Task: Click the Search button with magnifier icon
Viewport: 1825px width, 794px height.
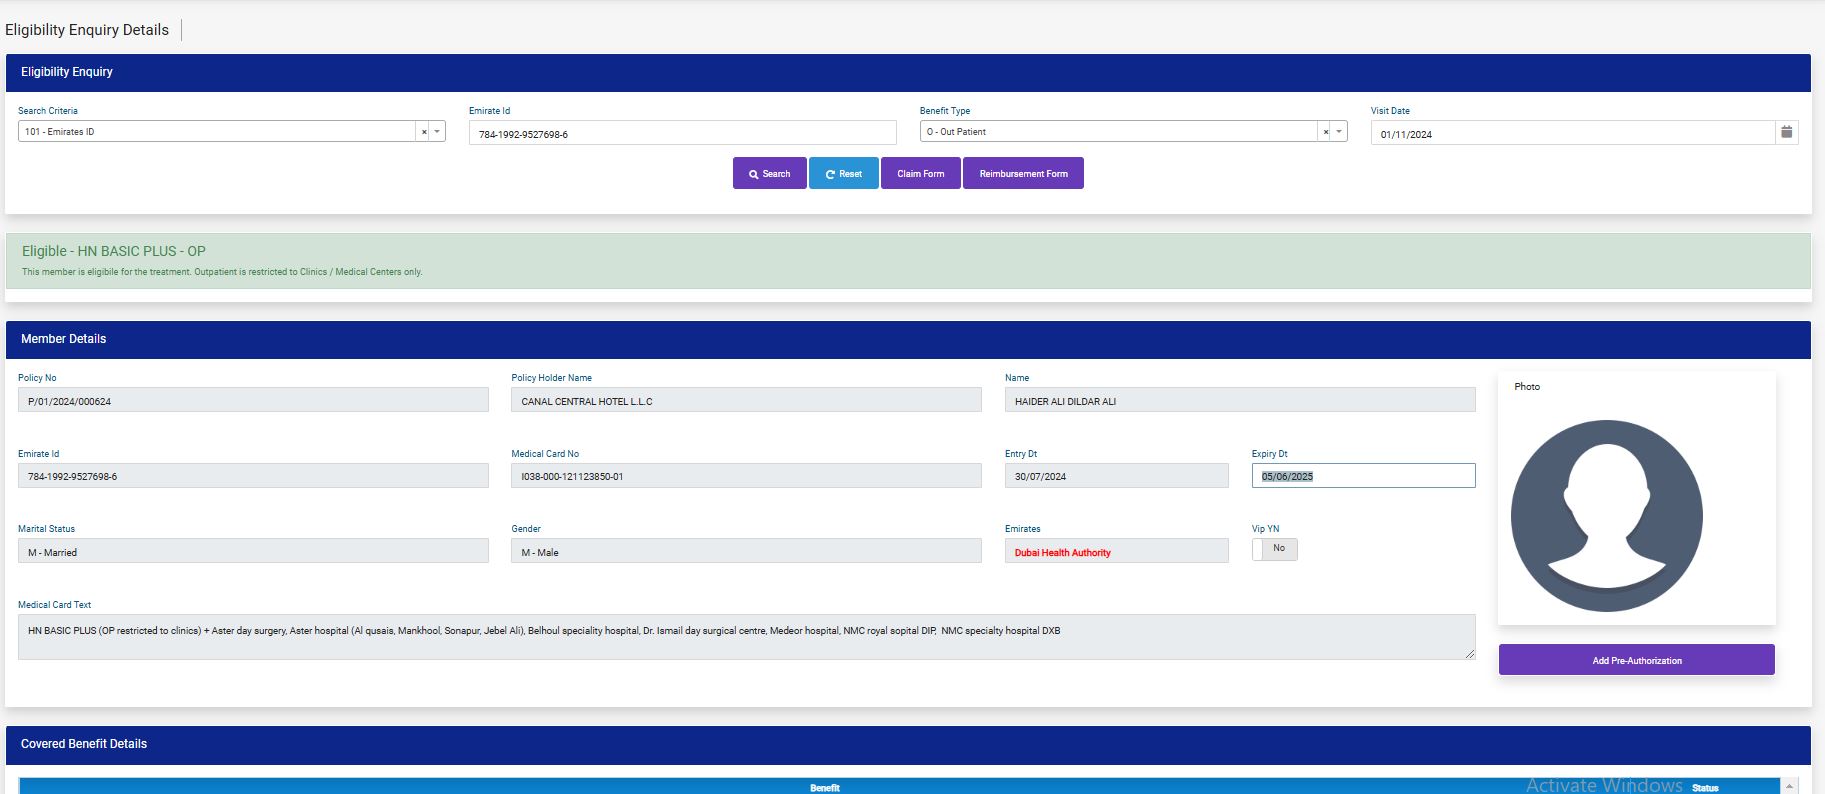Action: pyautogui.click(x=769, y=174)
